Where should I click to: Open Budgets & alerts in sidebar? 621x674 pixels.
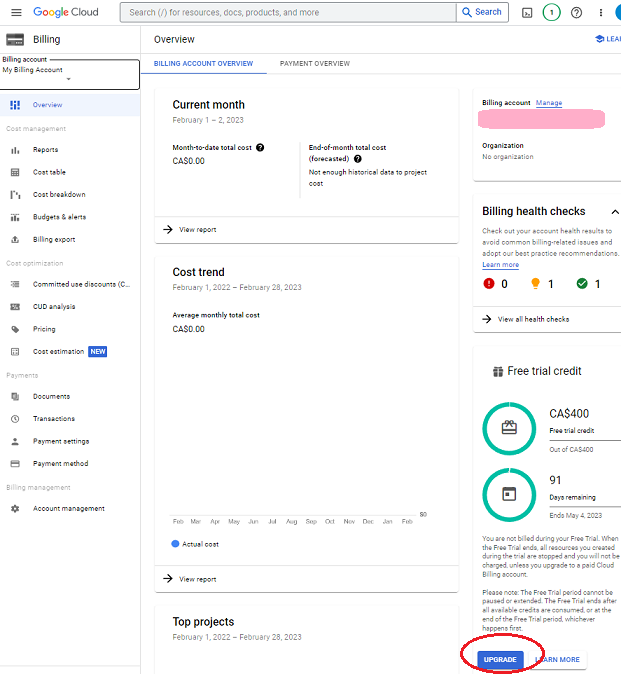coord(59,217)
